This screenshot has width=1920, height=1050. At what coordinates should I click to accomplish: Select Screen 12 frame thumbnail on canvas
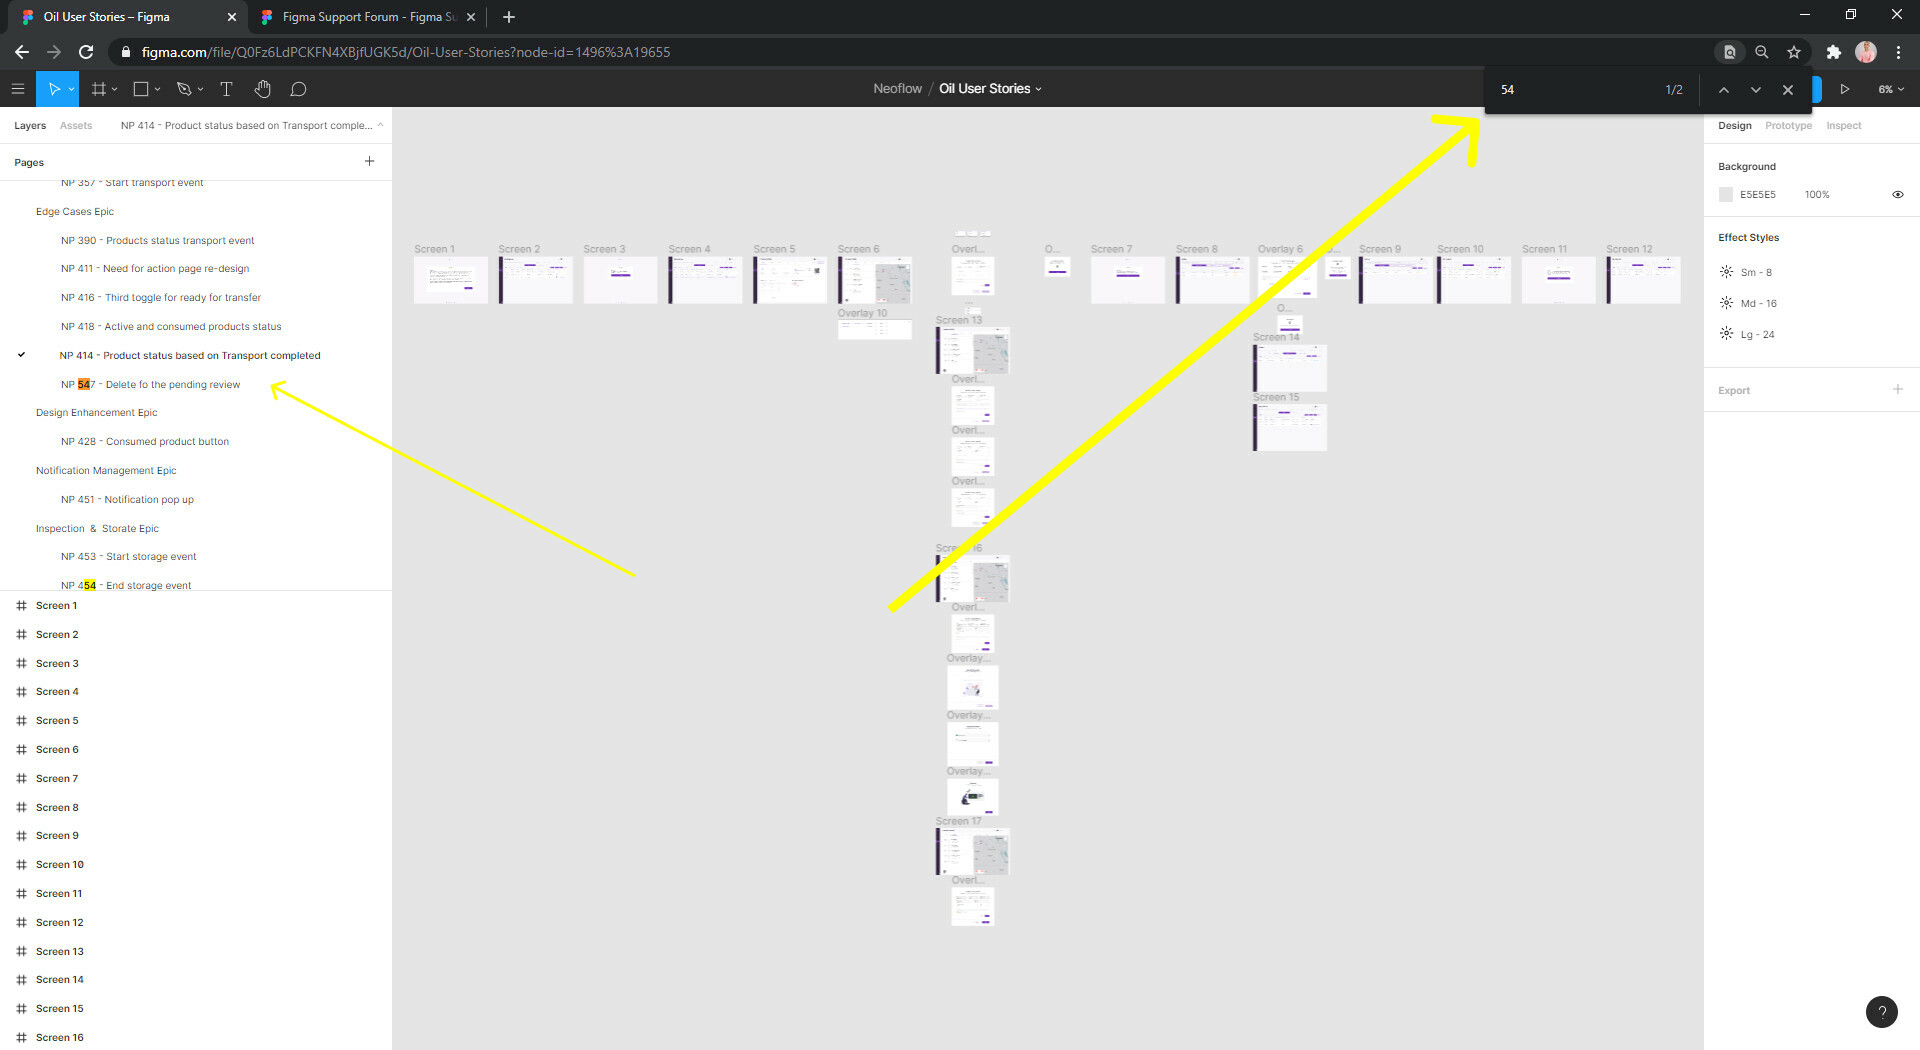(1643, 280)
